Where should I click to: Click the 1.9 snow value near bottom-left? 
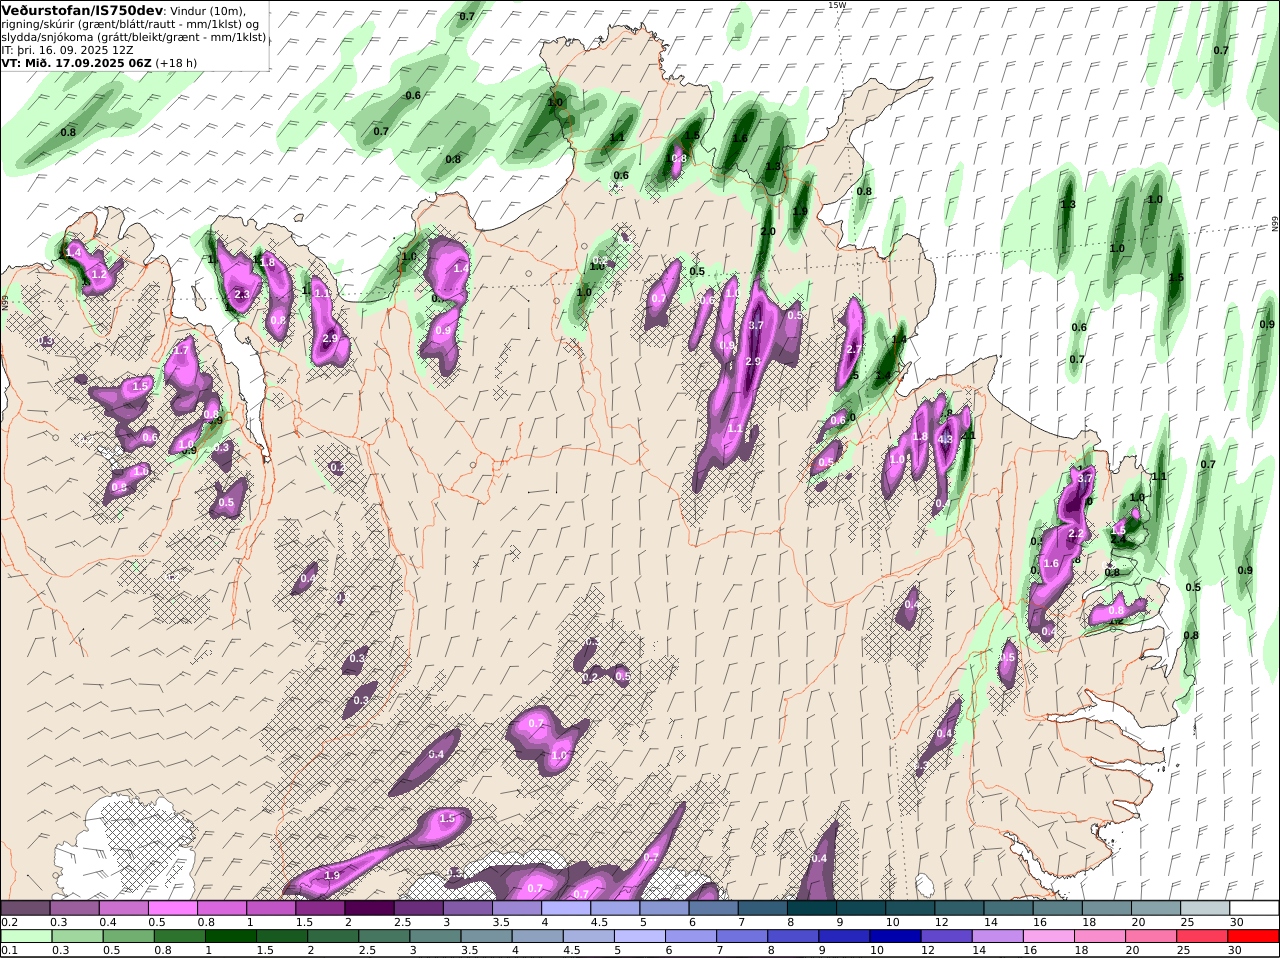pos(332,875)
